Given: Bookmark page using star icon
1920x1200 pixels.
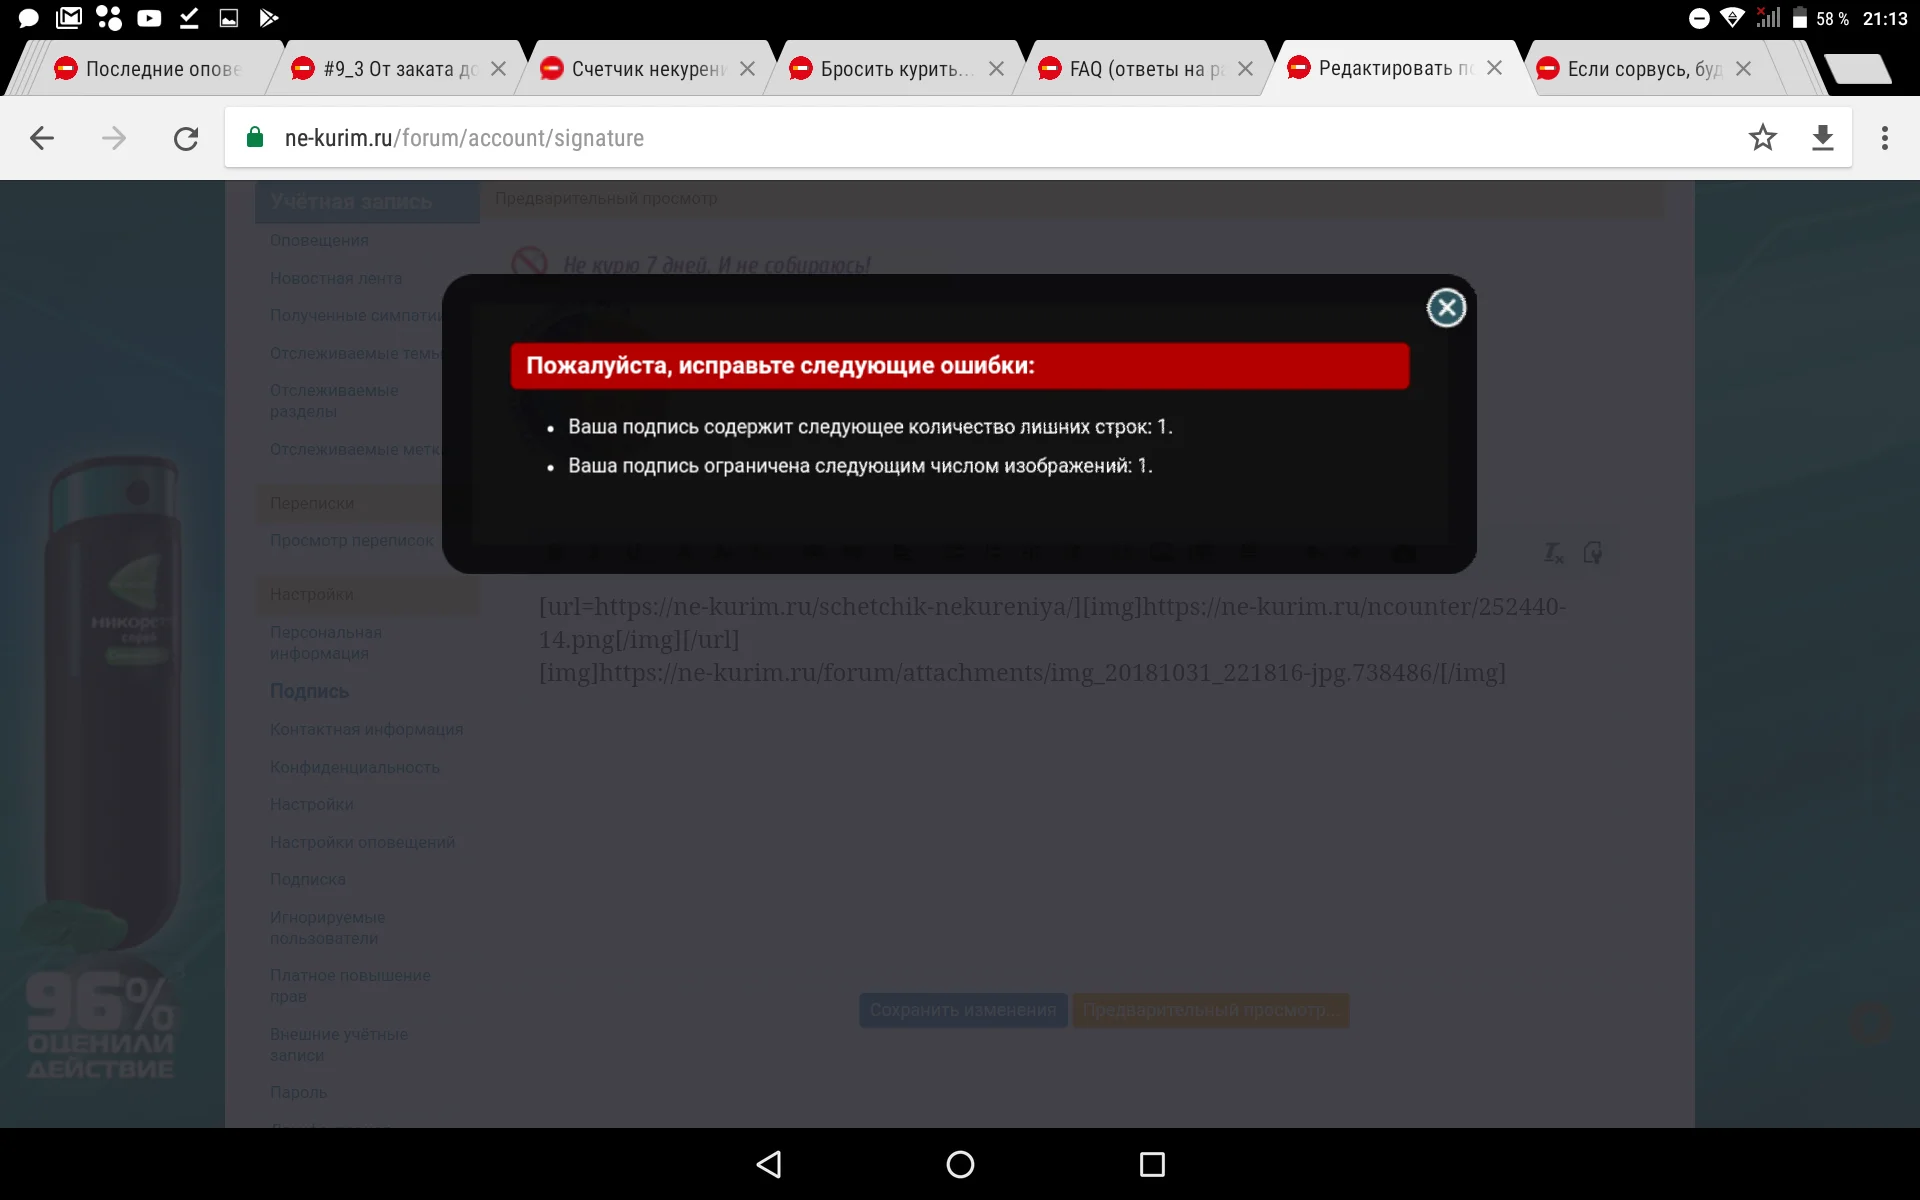Looking at the screenshot, I should [x=1762, y=138].
